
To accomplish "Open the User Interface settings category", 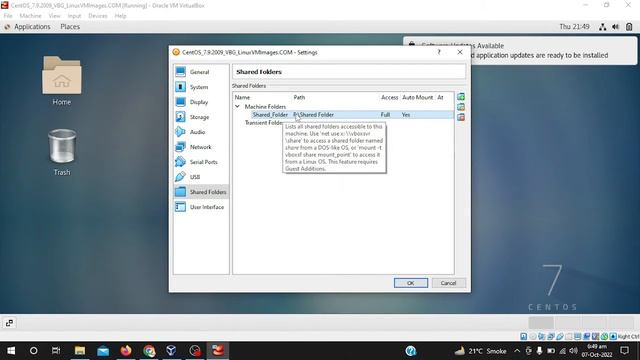I will pyautogui.click(x=200, y=207).
